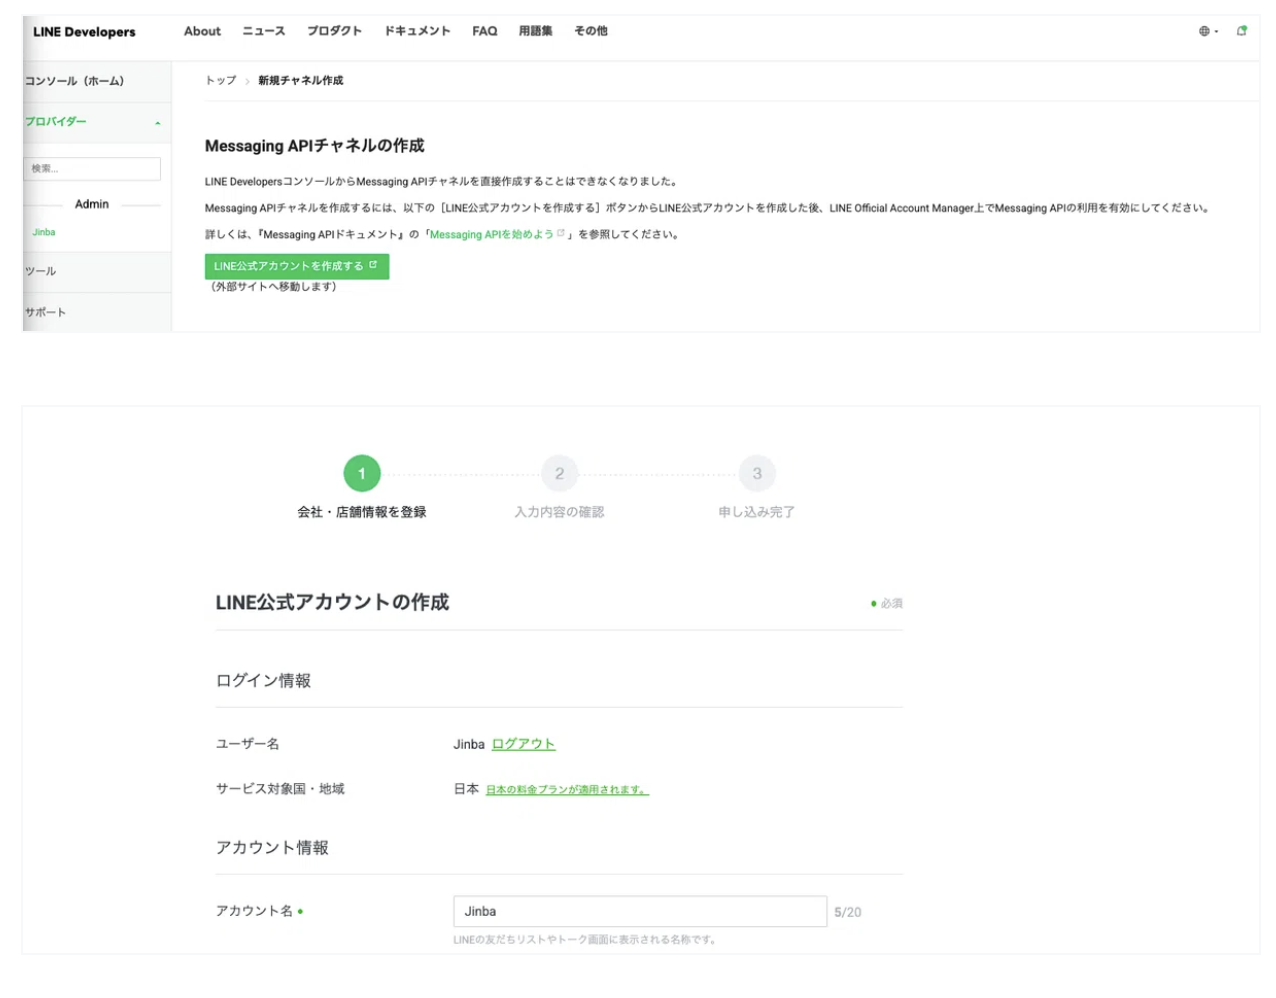Click the Messaging APIチャネルの作成 heading
This screenshot has width=1276, height=998.
[315, 146]
